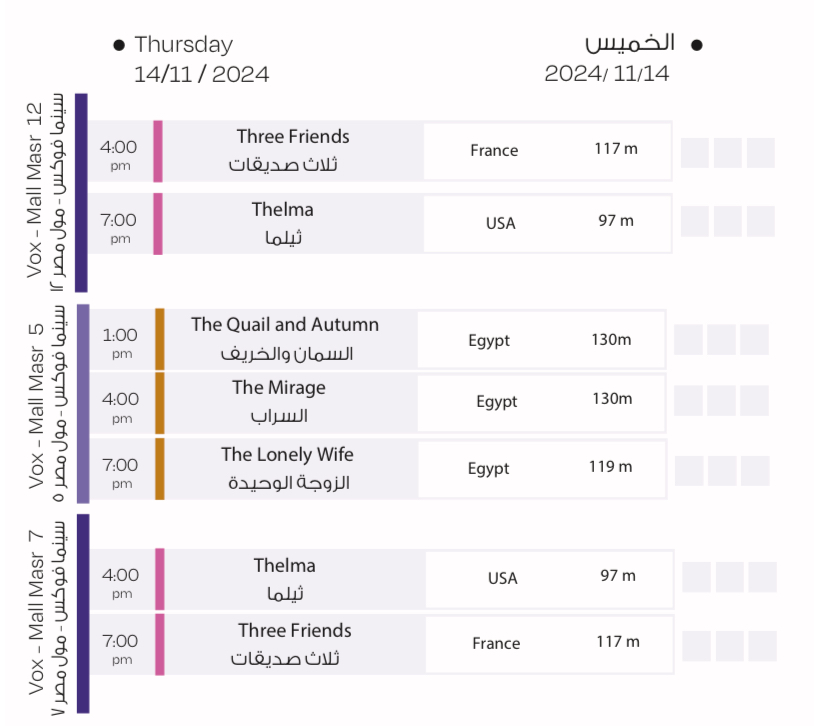
Task: Click the middle gray box in Quail and Autumn row
Action: click(x=721, y=340)
